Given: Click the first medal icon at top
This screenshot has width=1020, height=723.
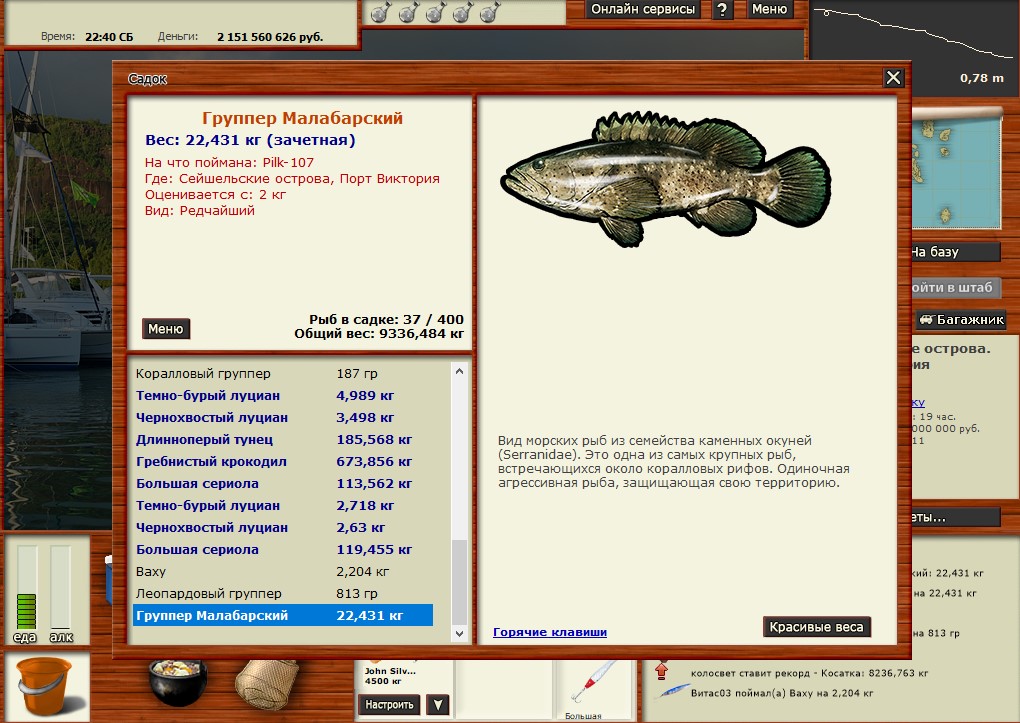Looking at the screenshot, I should pyautogui.click(x=380, y=12).
